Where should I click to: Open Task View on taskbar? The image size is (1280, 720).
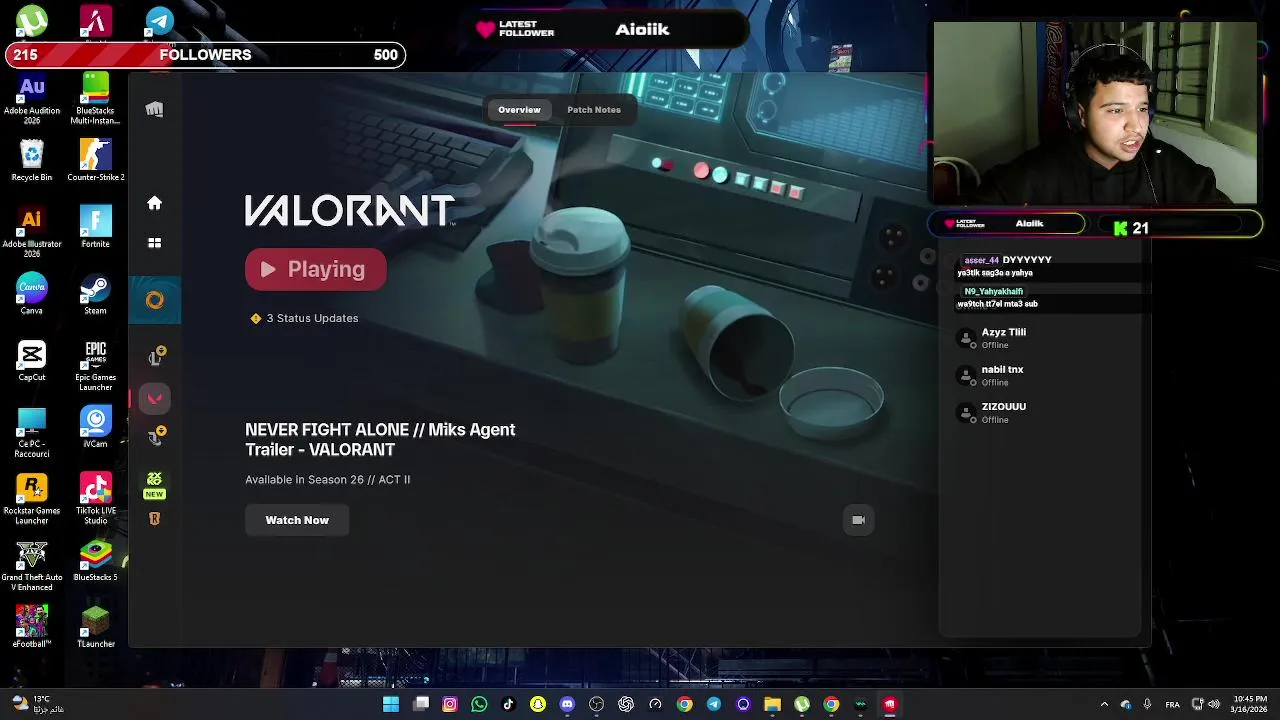pyautogui.click(x=421, y=704)
